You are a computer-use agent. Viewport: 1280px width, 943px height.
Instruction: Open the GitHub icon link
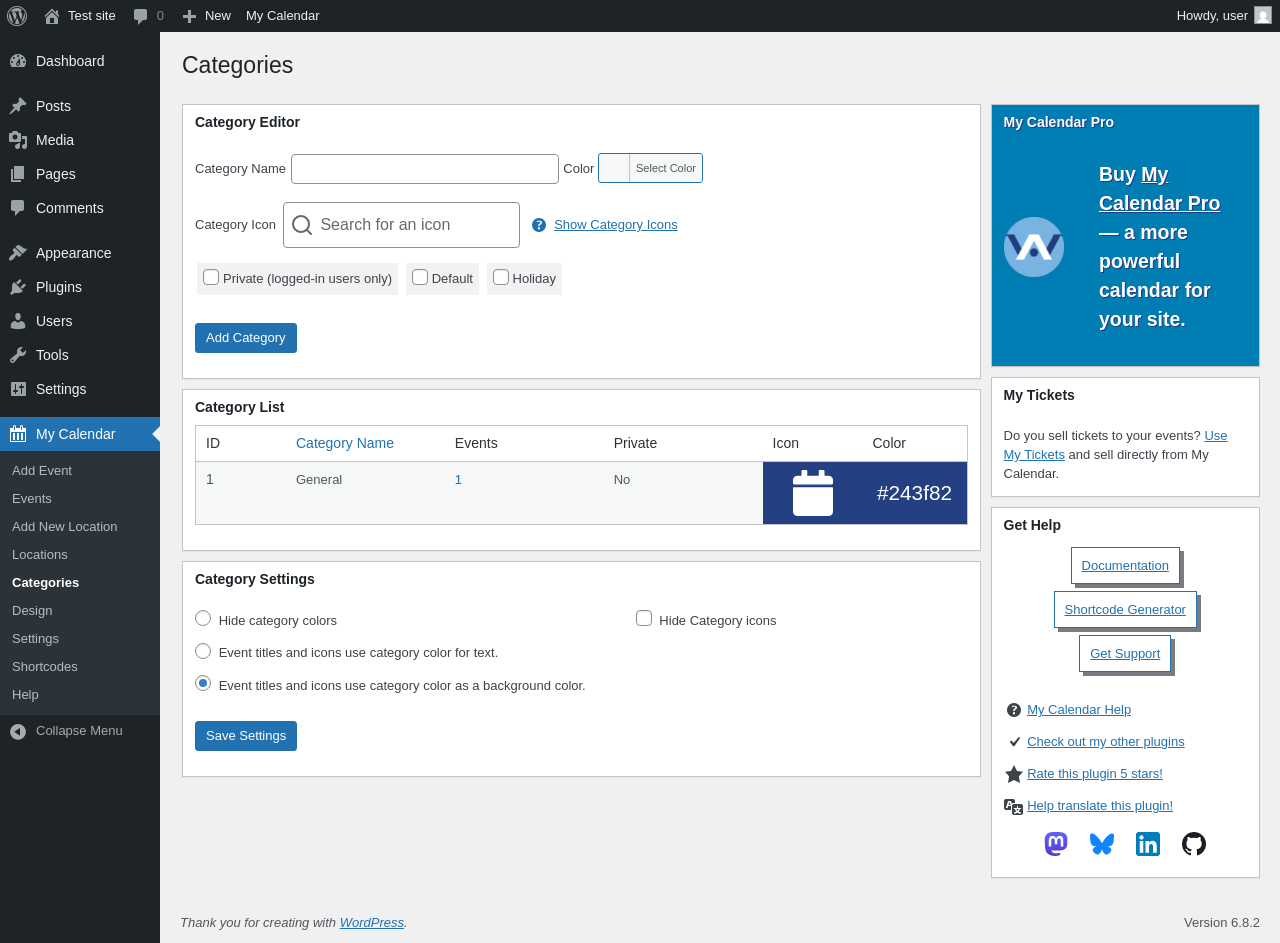click(x=1194, y=844)
